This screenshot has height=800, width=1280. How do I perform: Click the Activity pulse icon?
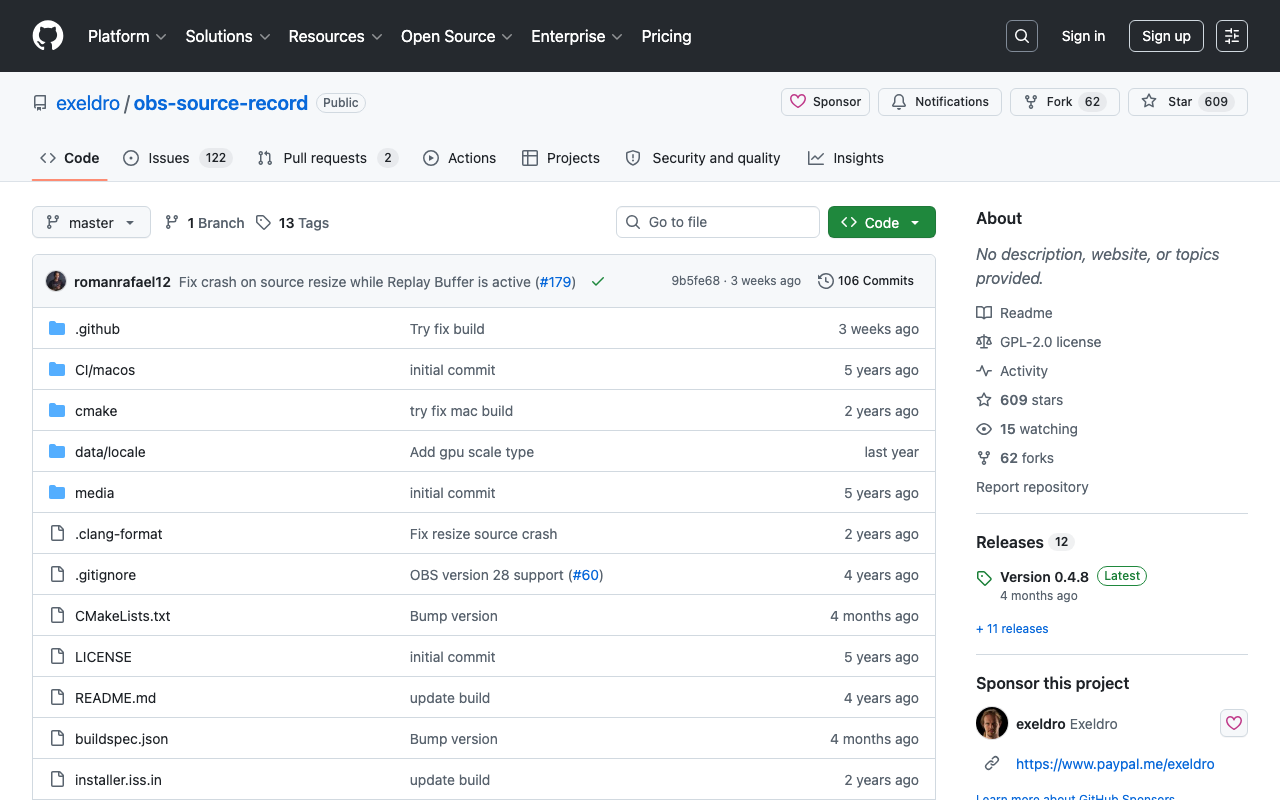pos(984,371)
